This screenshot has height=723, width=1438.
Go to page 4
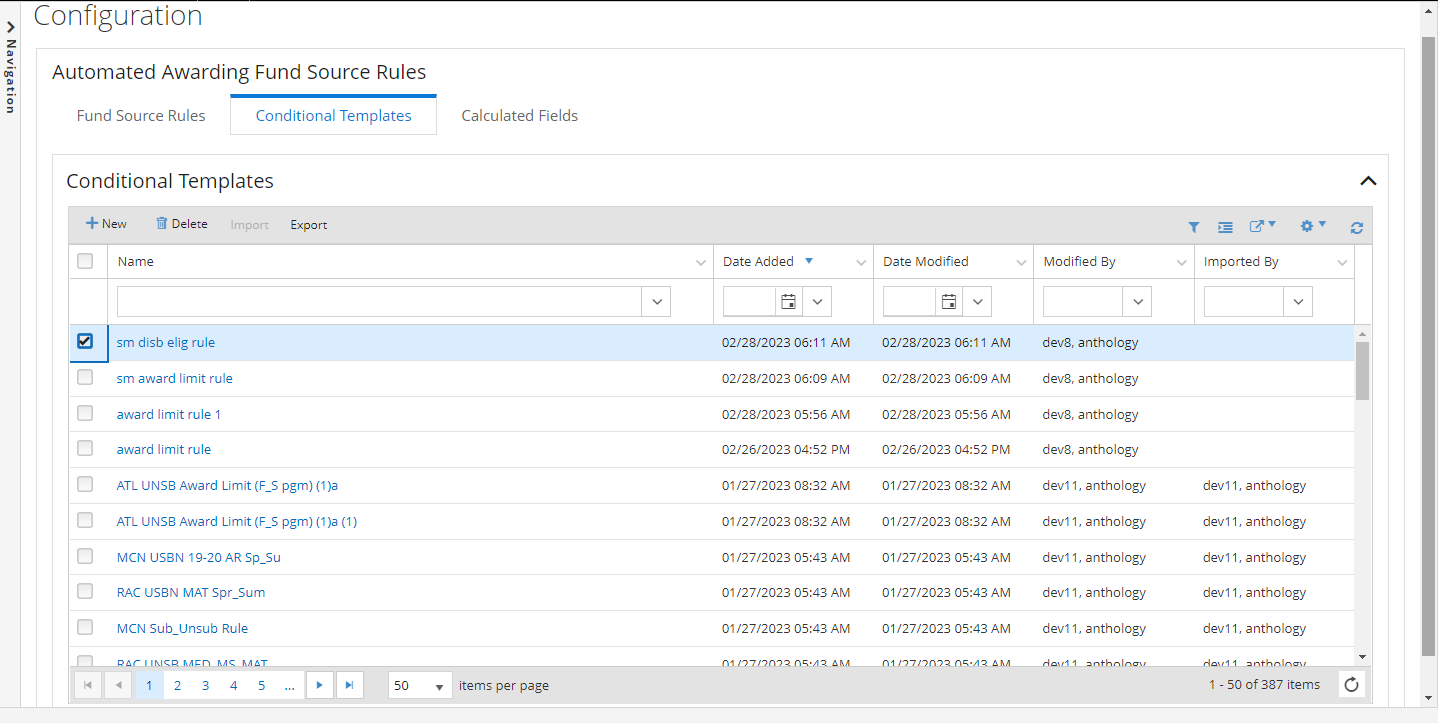tap(234, 685)
